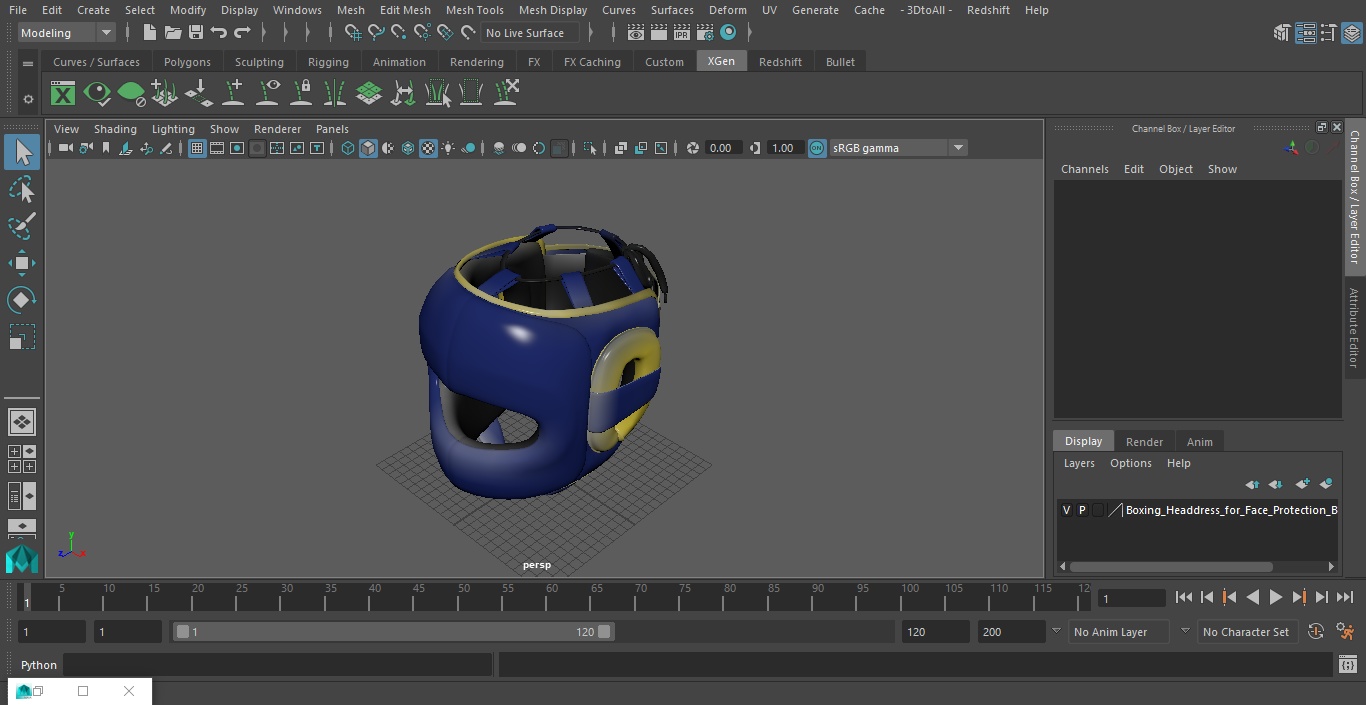Click the play backwards button
Image resolution: width=1366 pixels, height=705 pixels.
coord(1252,597)
